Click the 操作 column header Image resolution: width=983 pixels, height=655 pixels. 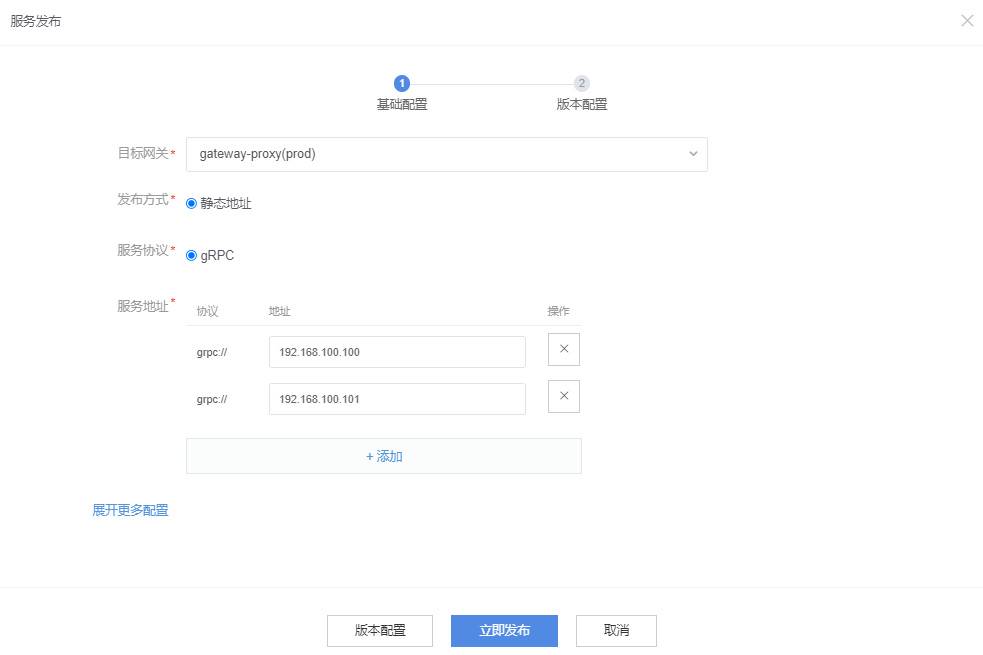[x=559, y=311]
